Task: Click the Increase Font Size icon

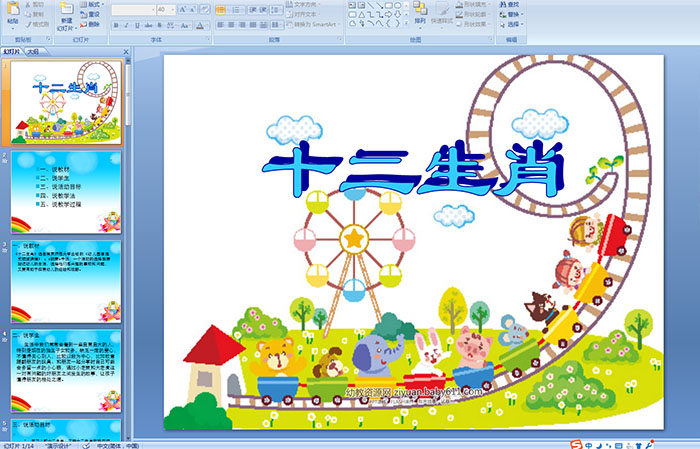Action: [x=183, y=10]
